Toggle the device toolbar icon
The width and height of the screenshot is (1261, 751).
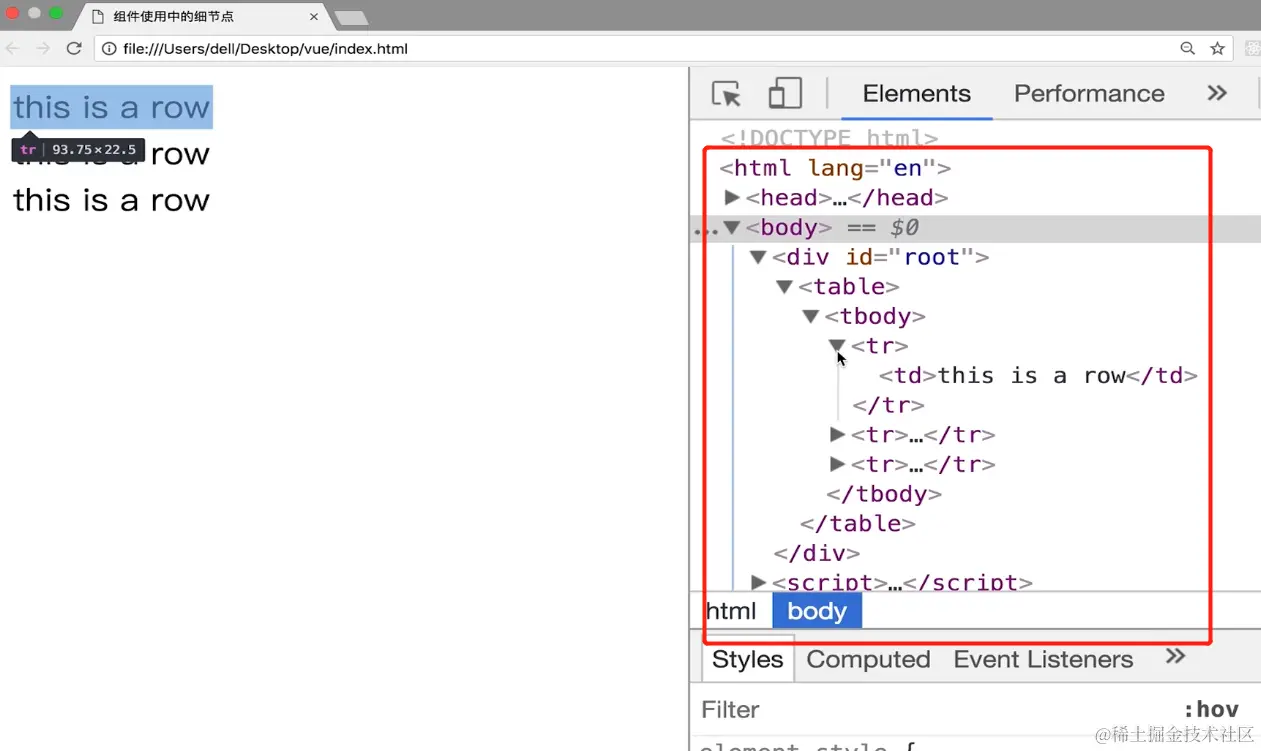(785, 93)
